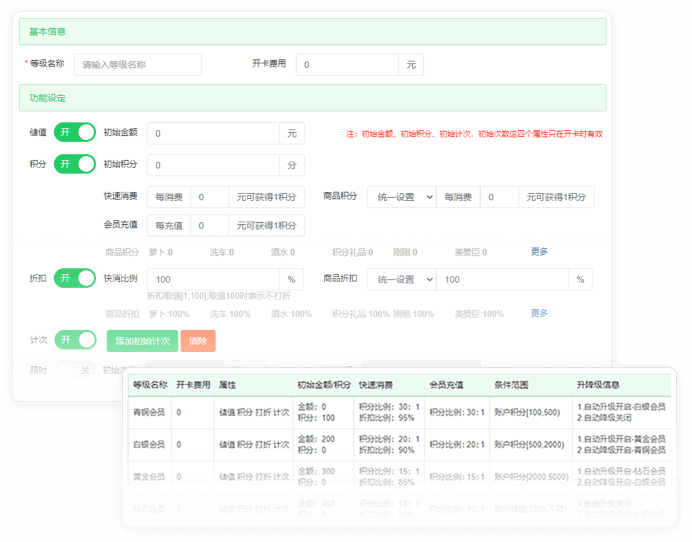Click the red 注 notice text
692x542 pixels.
(x=474, y=134)
